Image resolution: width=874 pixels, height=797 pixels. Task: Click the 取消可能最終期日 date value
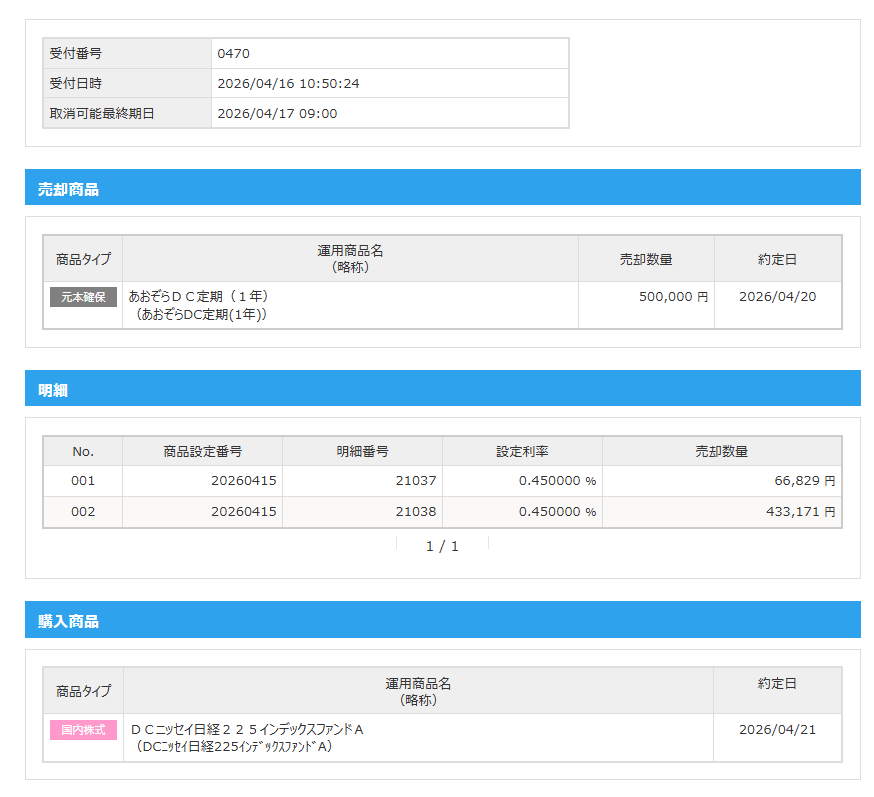pos(277,114)
